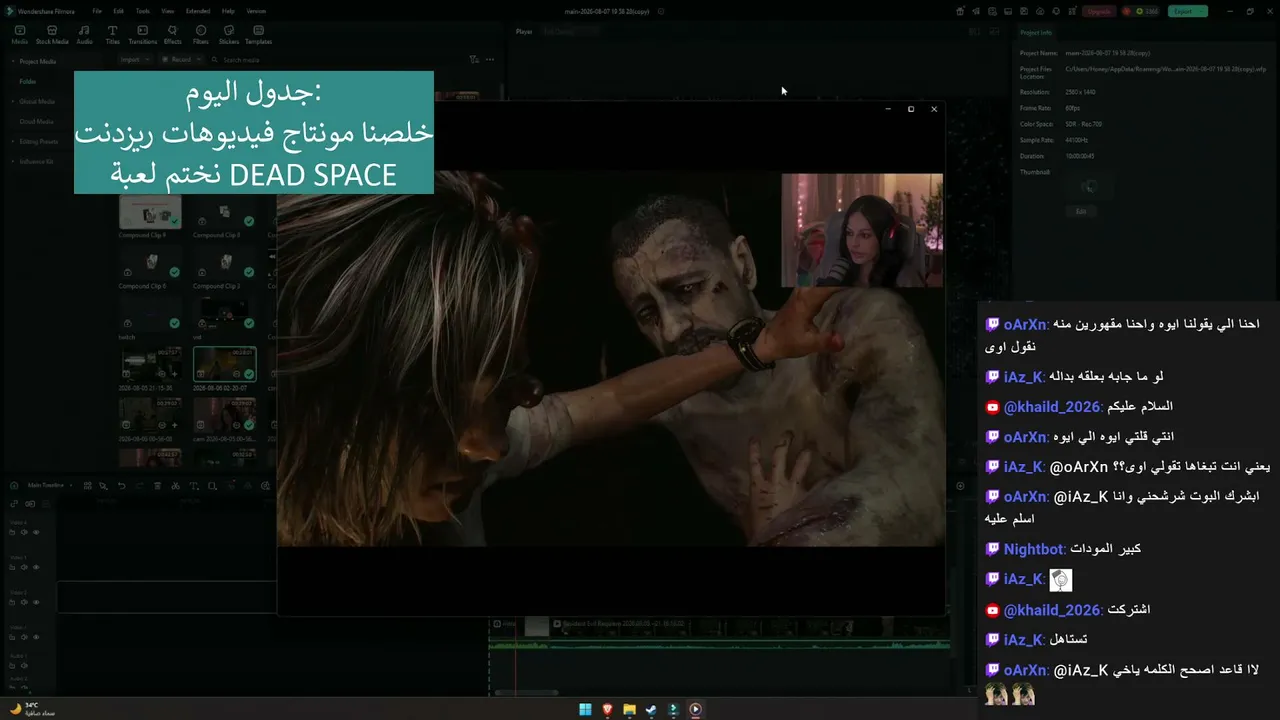Click the Upgrade button
The width and height of the screenshot is (1280, 720).
click(1099, 12)
